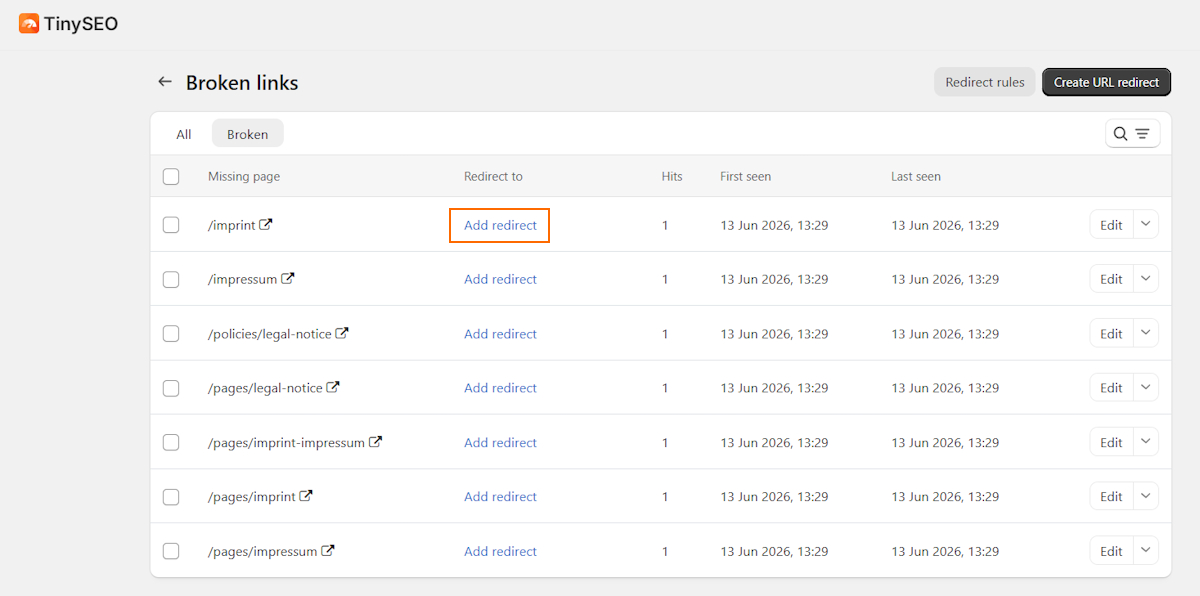Expand Edit chevron for /pages/imprint-impressum
This screenshot has width=1200, height=596.
click(1146, 442)
